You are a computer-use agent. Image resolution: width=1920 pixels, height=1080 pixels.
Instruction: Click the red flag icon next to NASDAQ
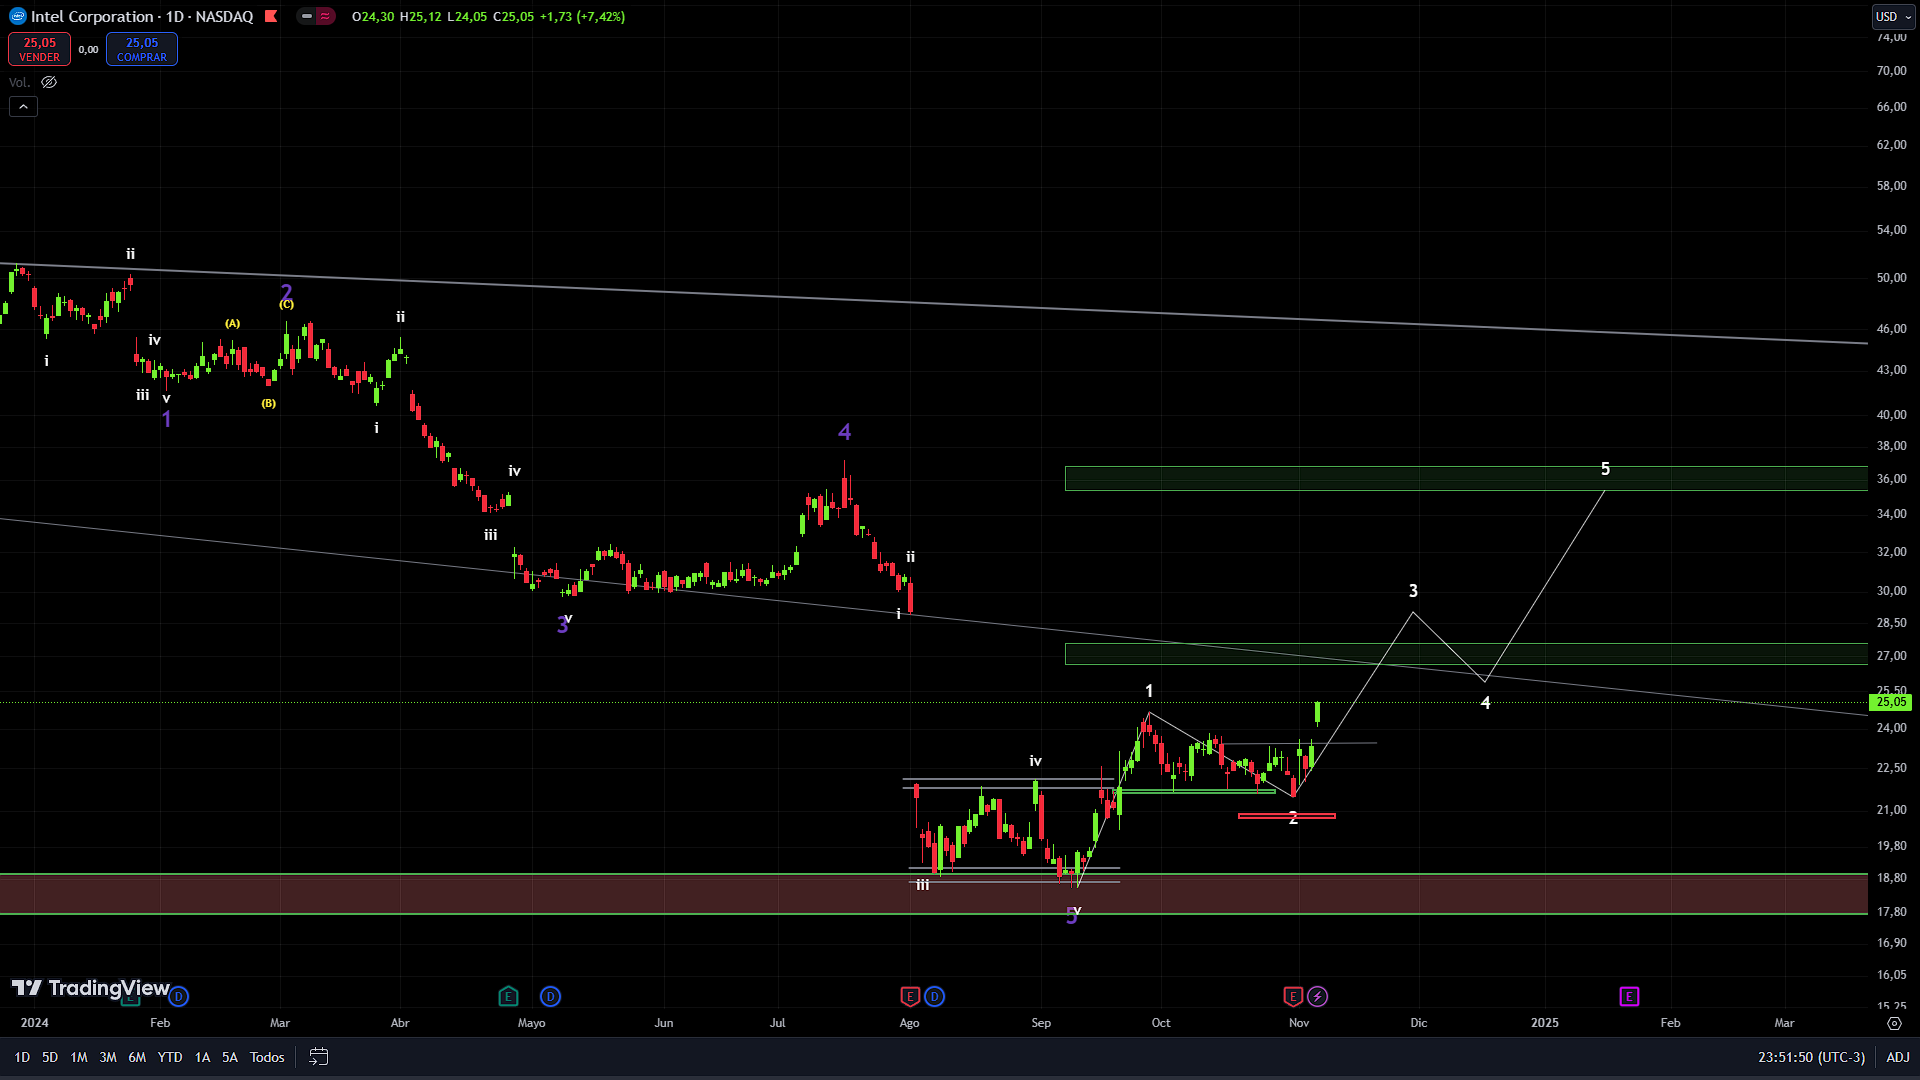click(271, 16)
